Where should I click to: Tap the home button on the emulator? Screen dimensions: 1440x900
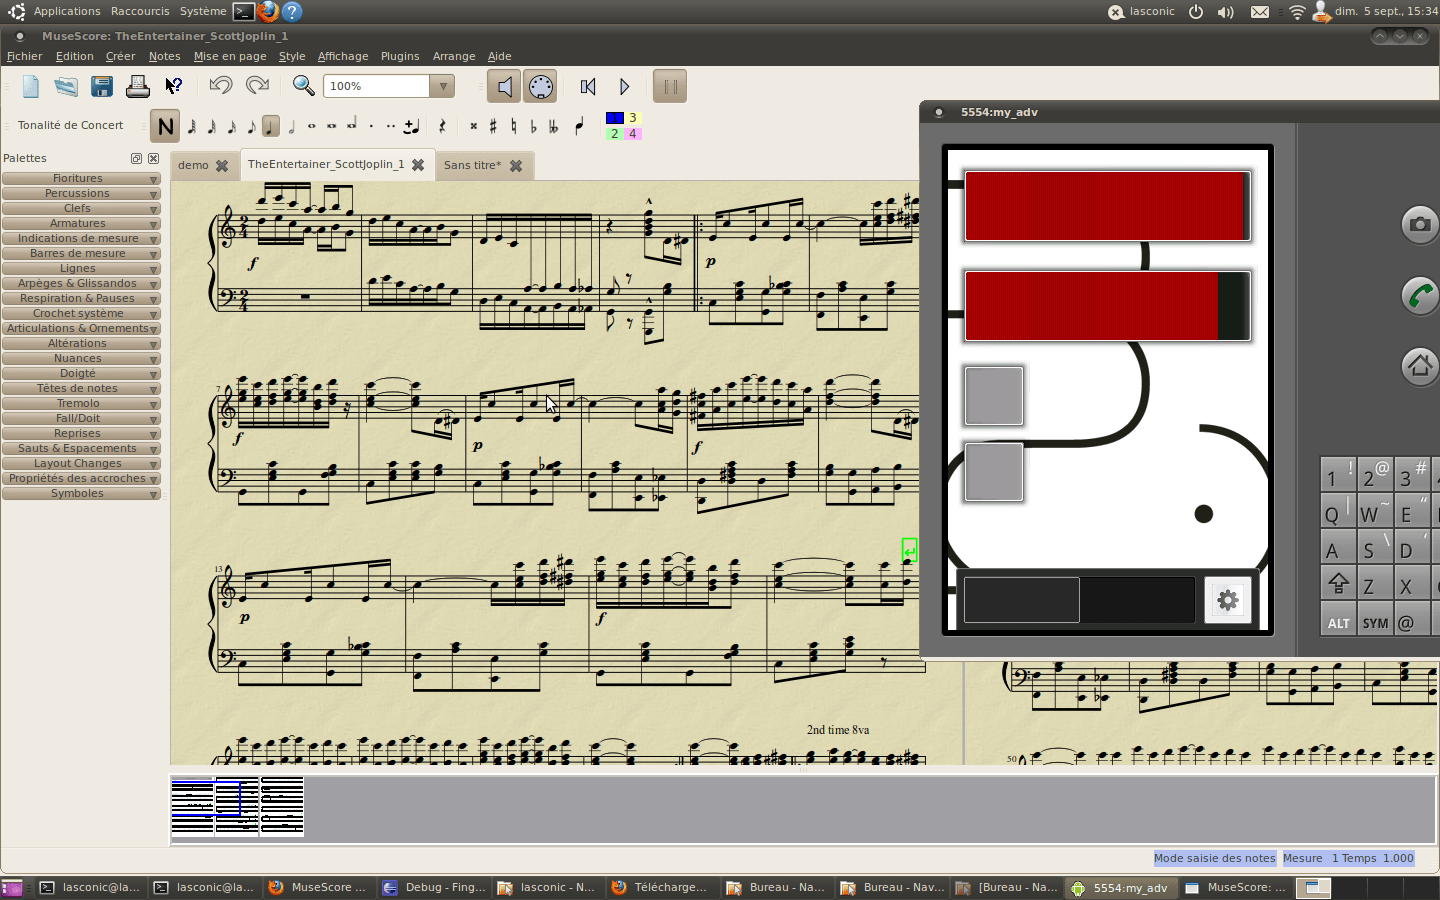1420,366
